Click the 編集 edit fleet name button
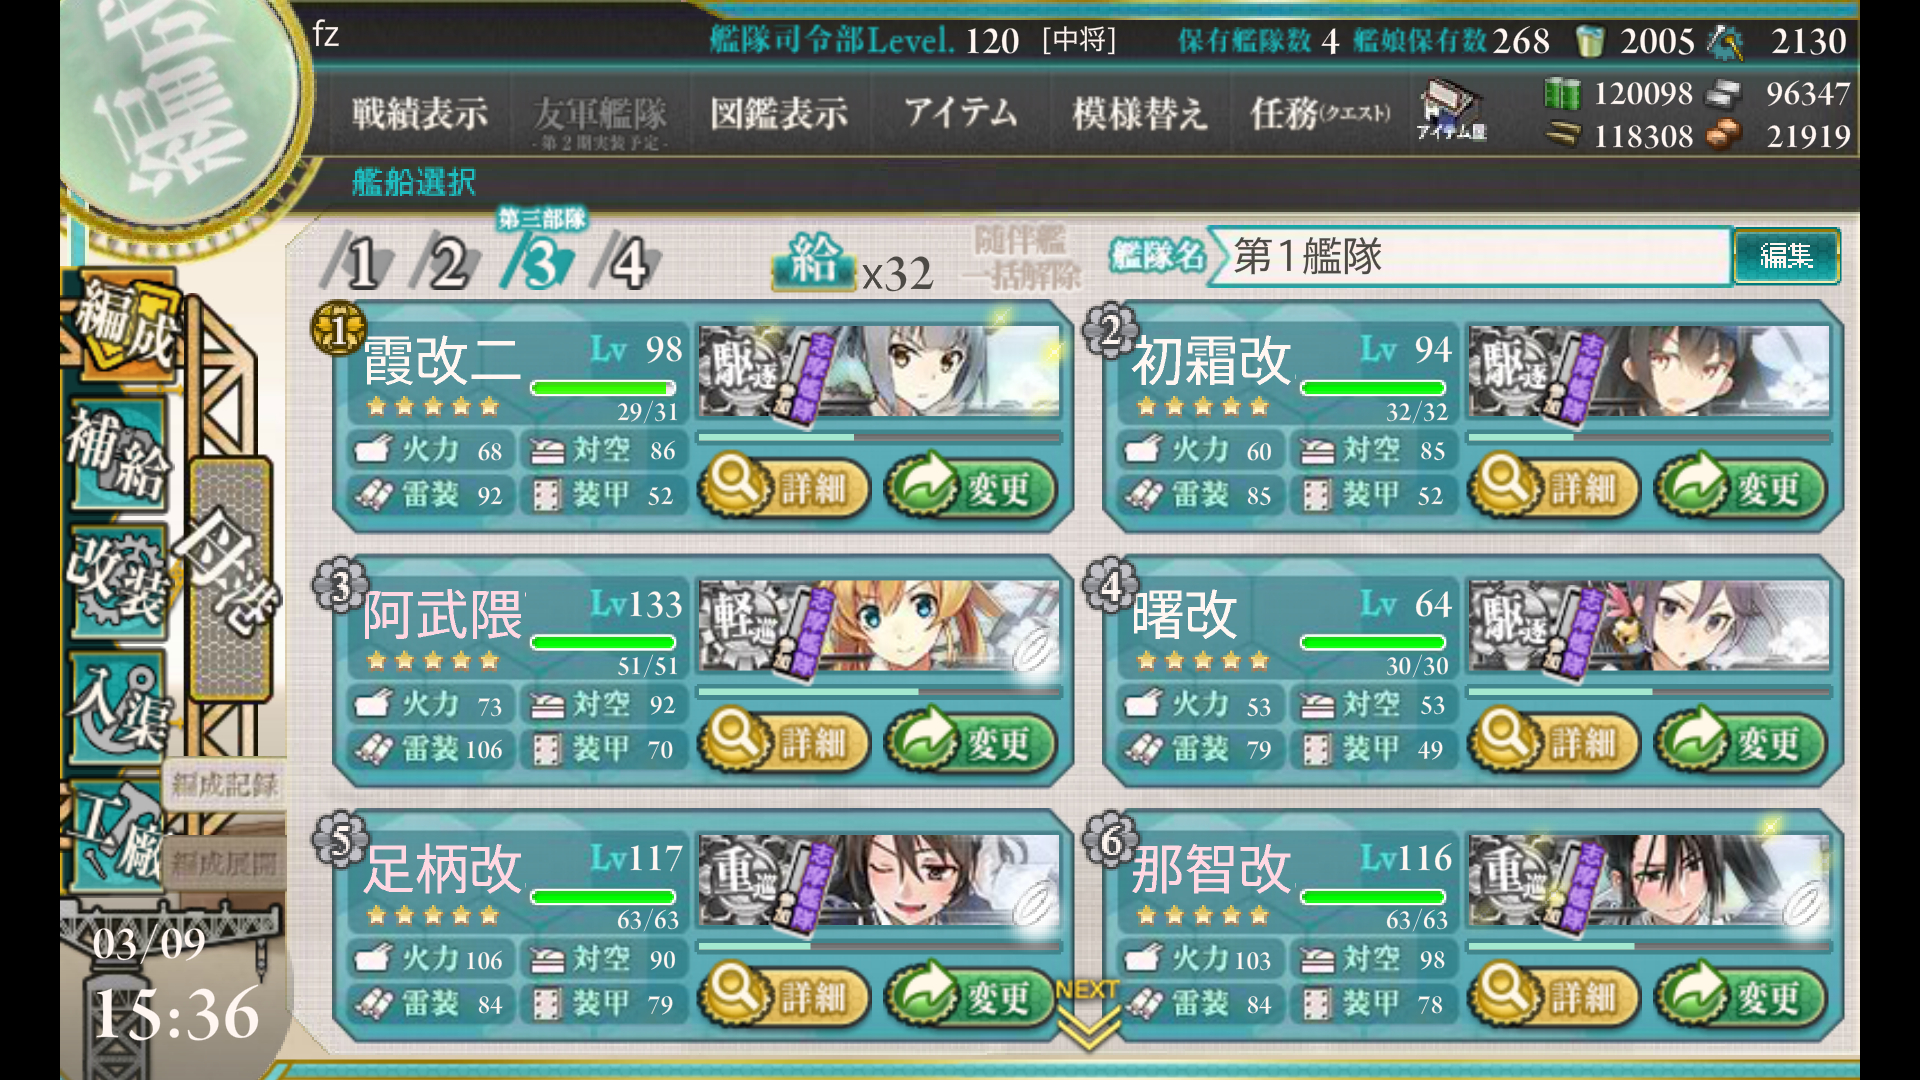This screenshot has width=1920, height=1080. (x=1786, y=256)
